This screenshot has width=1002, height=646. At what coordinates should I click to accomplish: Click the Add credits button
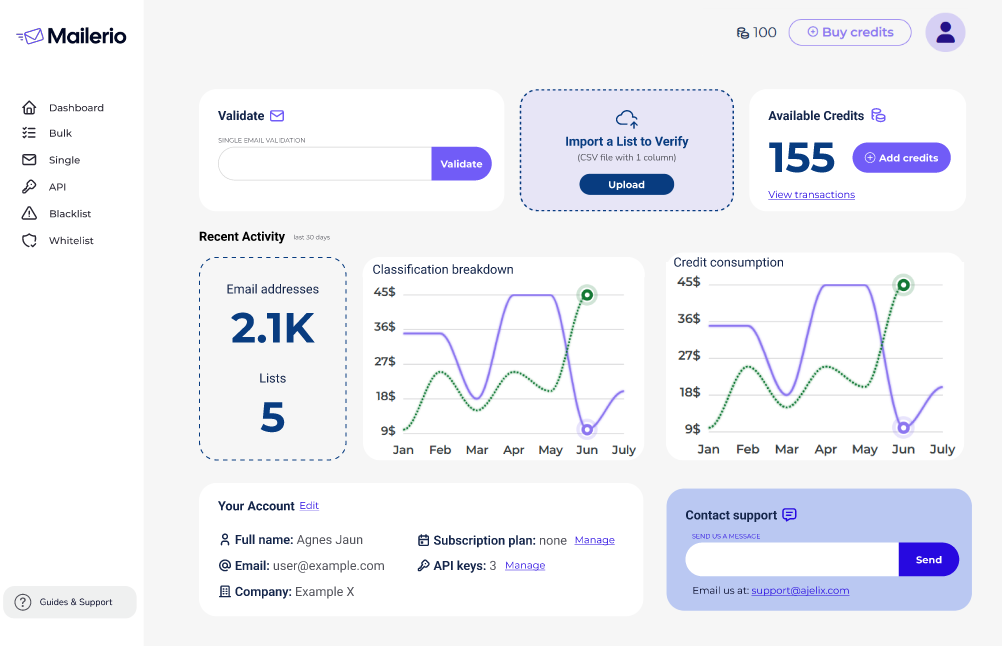tap(901, 158)
